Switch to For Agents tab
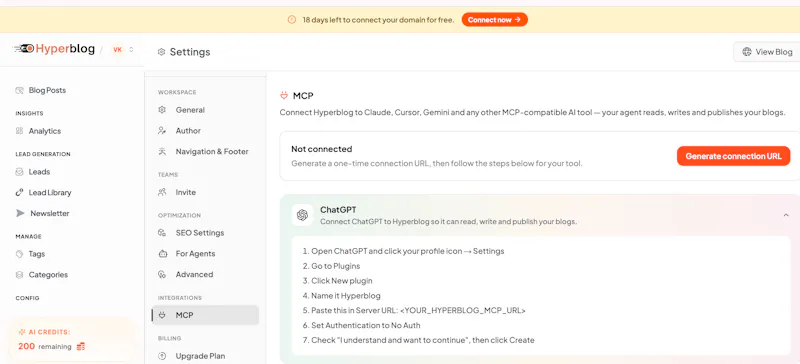Image resolution: width=800 pixels, height=364 pixels. coord(205,254)
